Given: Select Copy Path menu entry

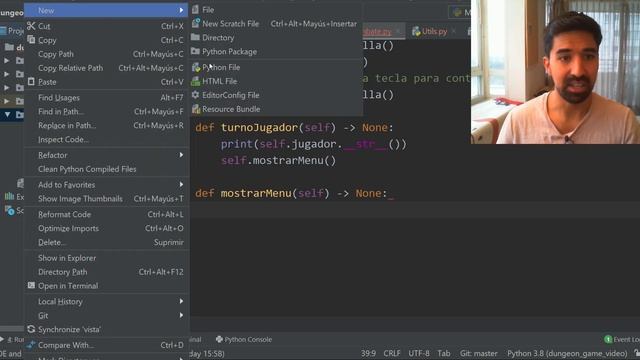Looking at the screenshot, I should tap(106, 54).
